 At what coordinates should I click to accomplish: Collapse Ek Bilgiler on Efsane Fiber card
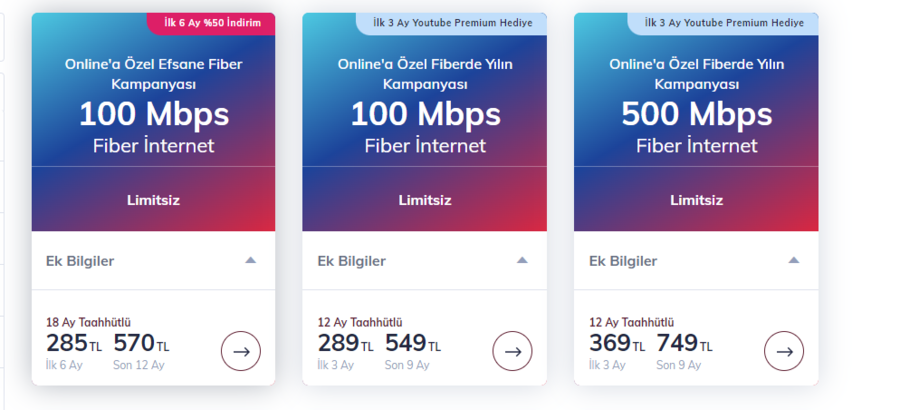250,260
